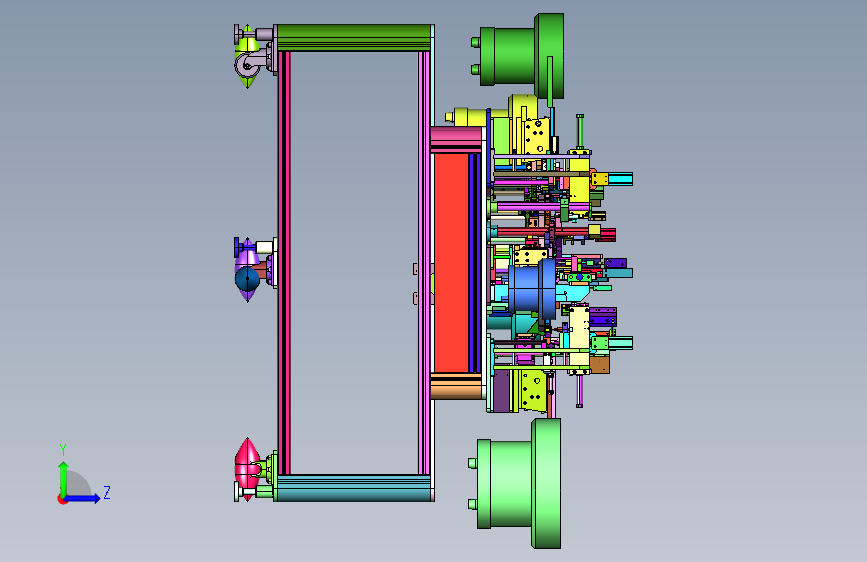Select the pink caster at the bottom-left
Image resolution: width=867 pixels, height=562 pixels.
pos(247,468)
